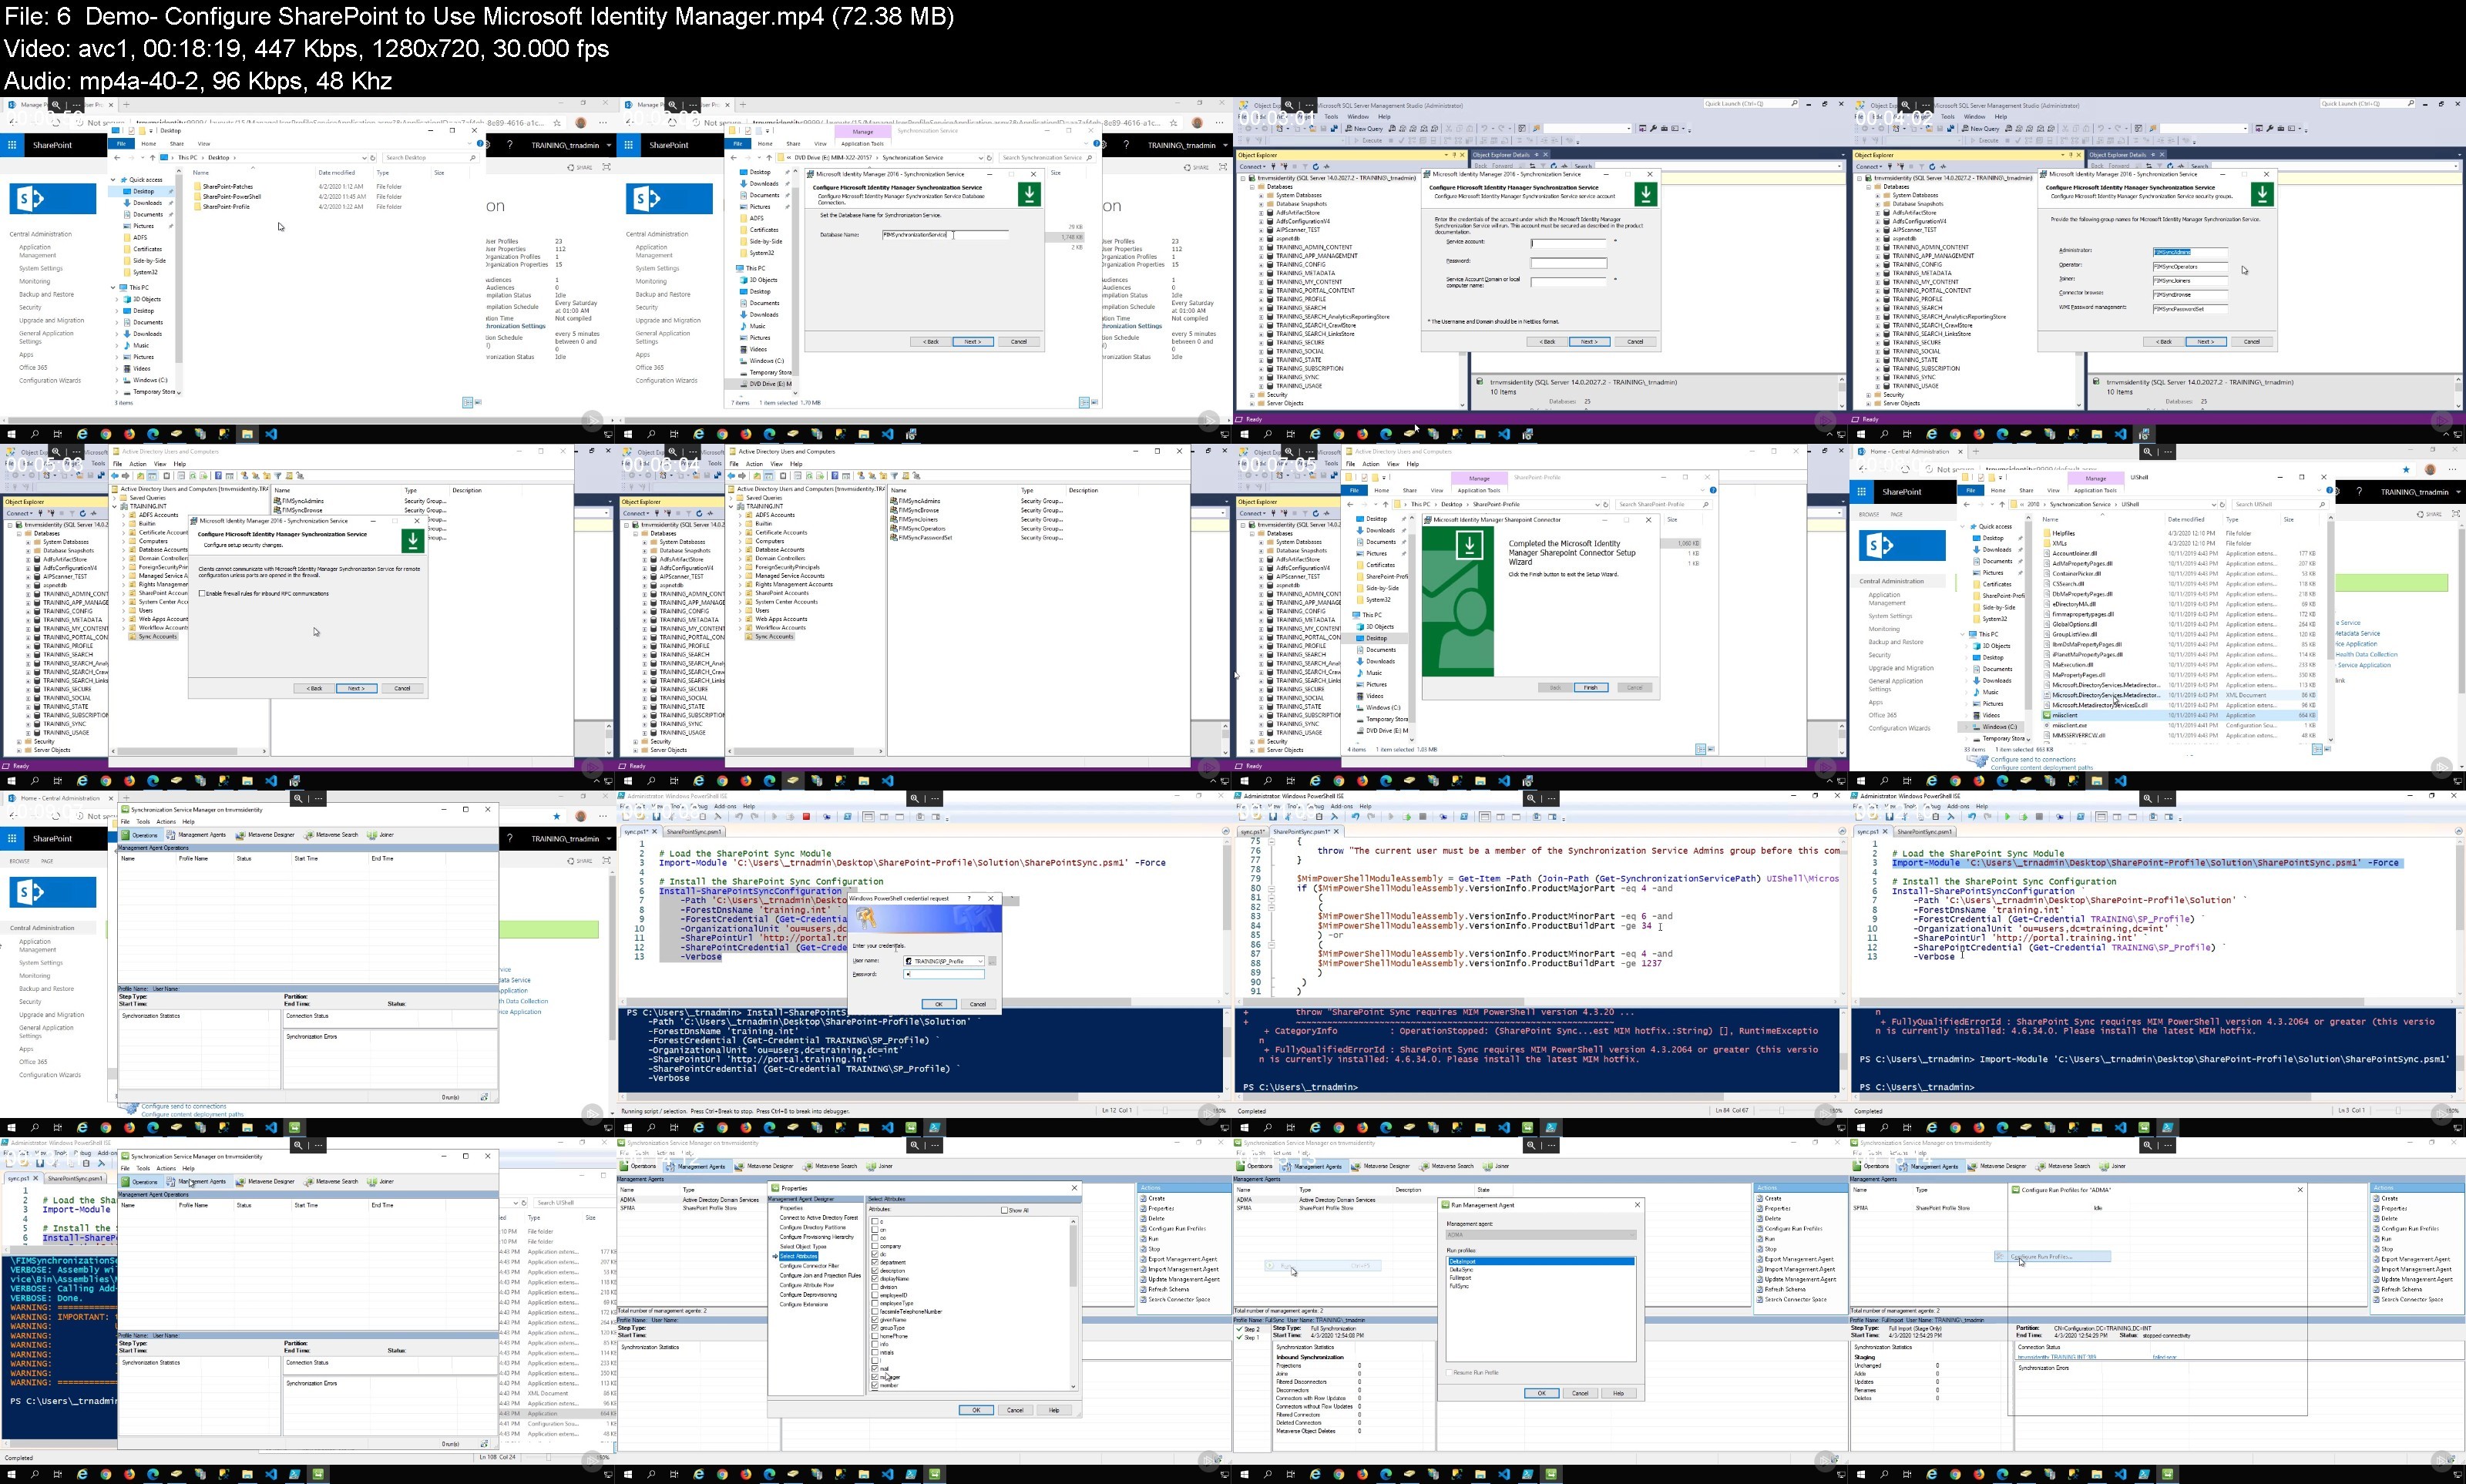The width and height of the screenshot is (2466, 1484).
Task: Open the Management agent ADMA dropdown
Action: point(1542,1235)
